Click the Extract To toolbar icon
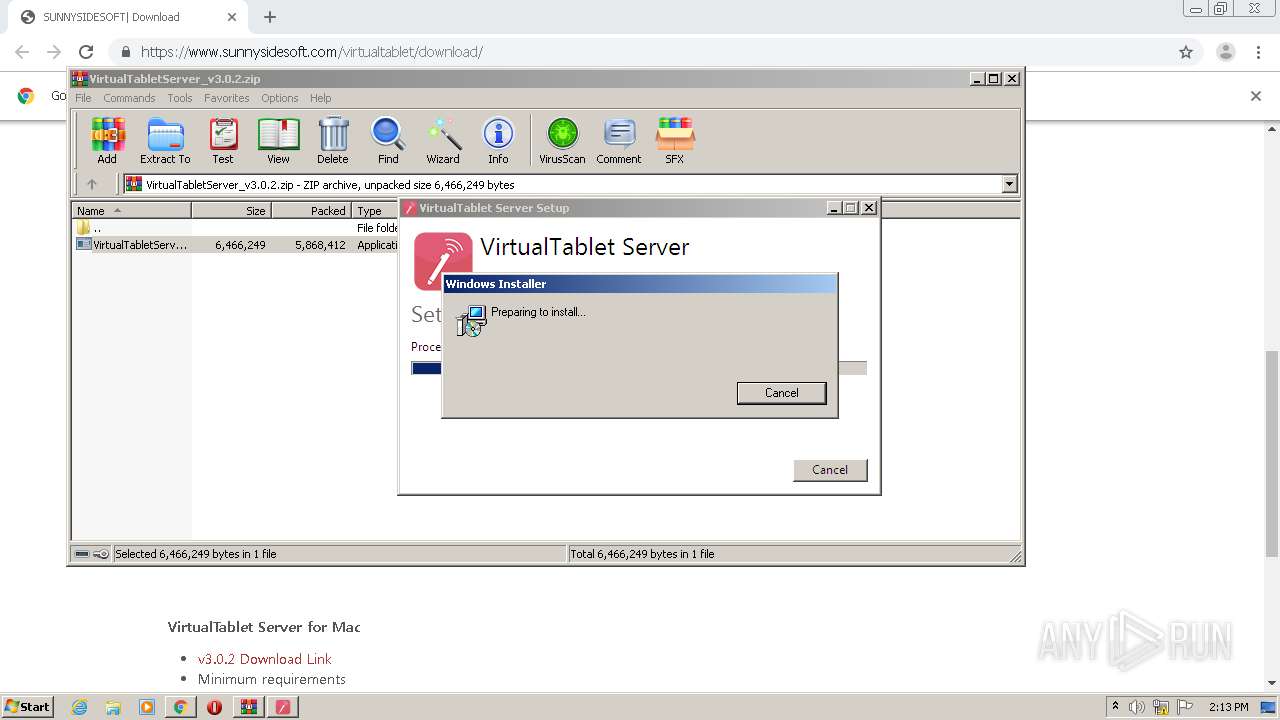The width and height of the screenshot is (1280, 720). [x=165, y=140]
